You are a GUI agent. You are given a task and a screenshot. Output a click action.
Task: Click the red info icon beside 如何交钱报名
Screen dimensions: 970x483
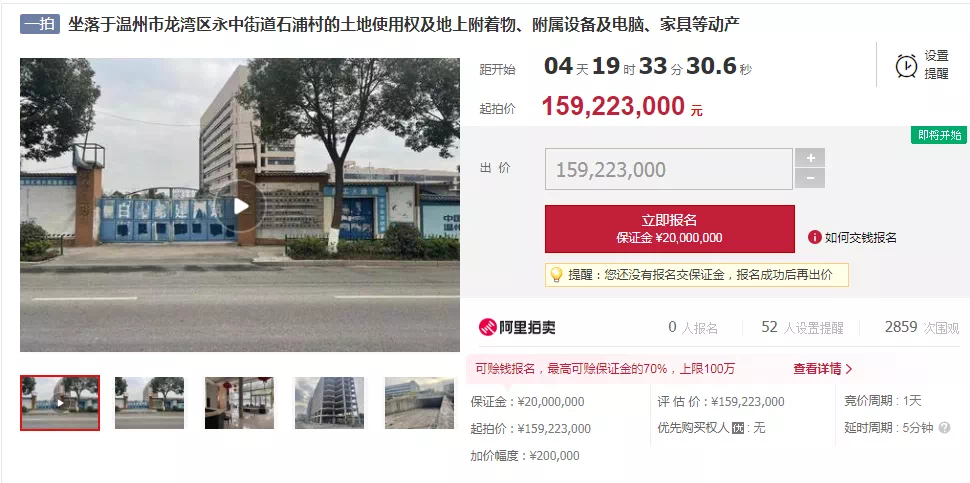coord(815,237)
